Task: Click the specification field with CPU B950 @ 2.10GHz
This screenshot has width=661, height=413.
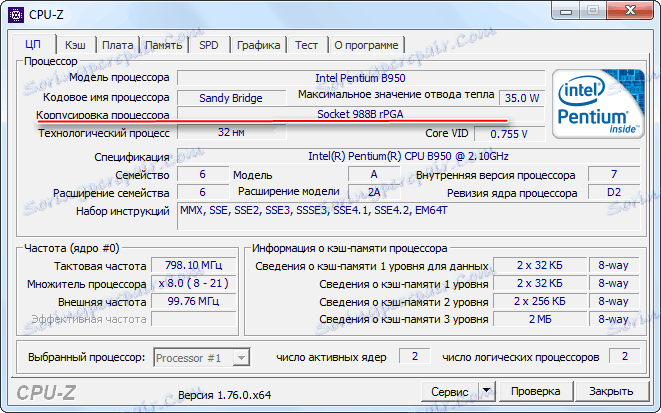Action: tap(408, 156)
